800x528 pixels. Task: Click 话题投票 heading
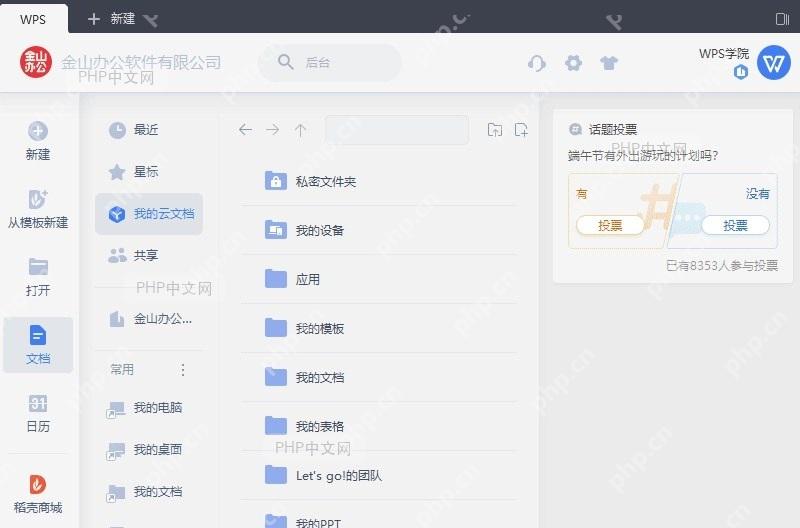[x=613, y=130]
